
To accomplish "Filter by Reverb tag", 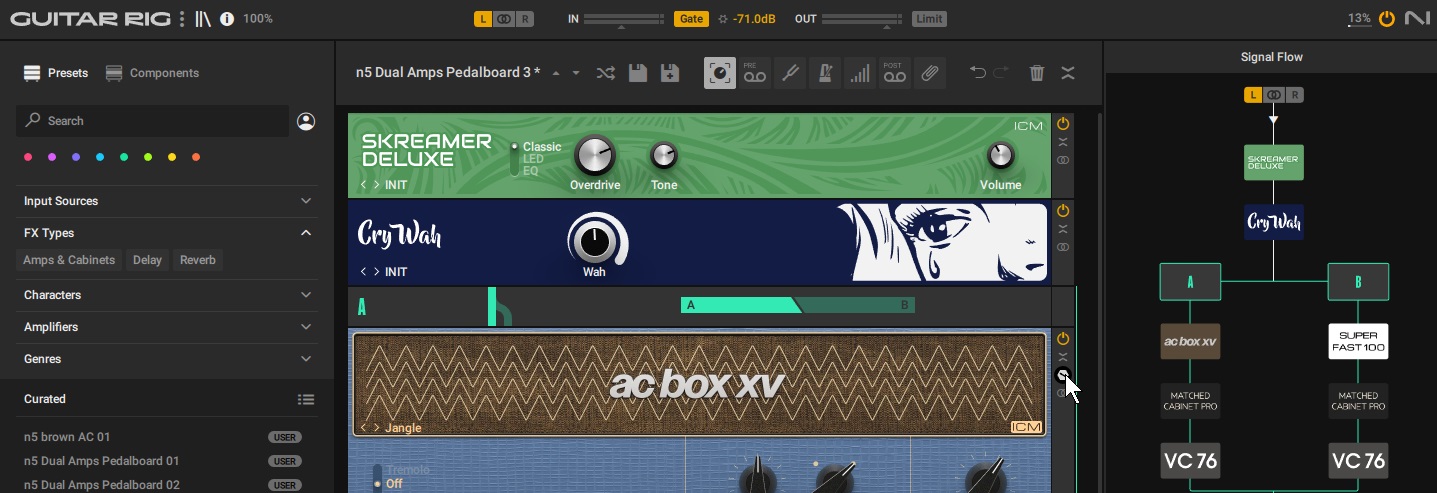I will coord(198,260).
